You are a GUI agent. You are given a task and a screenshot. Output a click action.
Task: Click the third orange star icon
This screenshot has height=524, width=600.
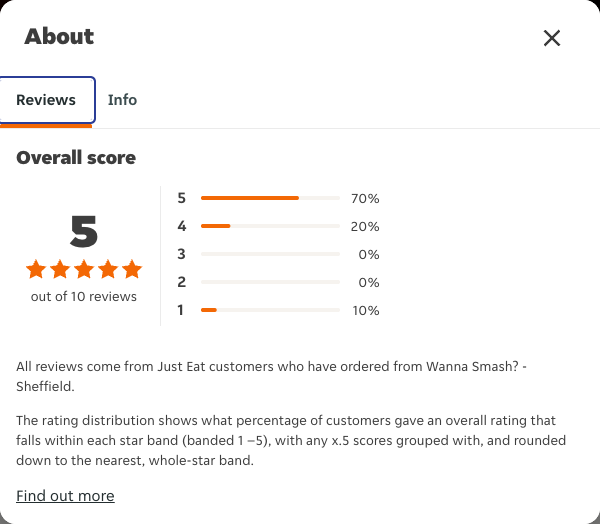[x=84, y=269]
